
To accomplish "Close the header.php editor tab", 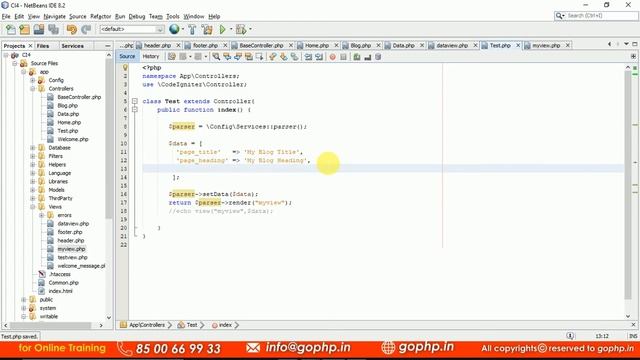I will click(178, 45).
